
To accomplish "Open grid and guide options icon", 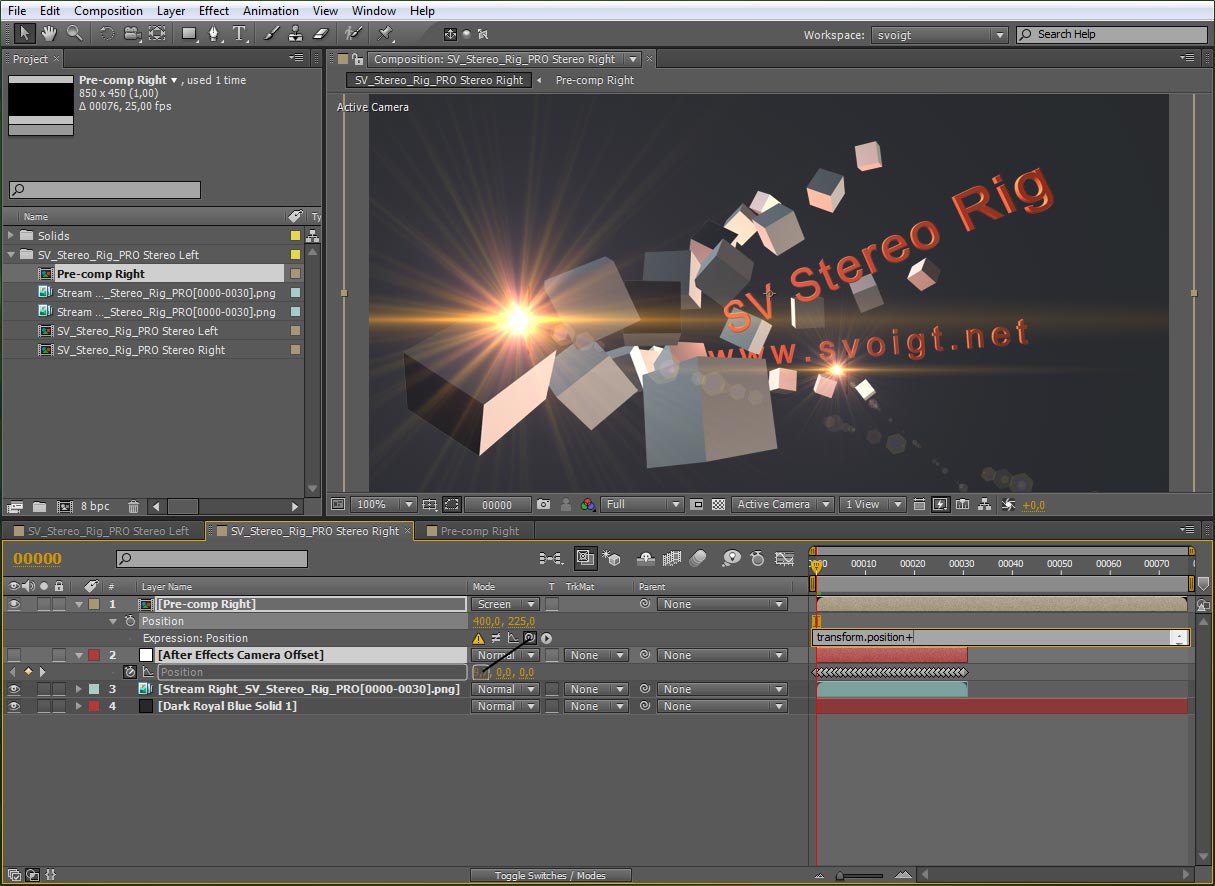I will (430, 505).
